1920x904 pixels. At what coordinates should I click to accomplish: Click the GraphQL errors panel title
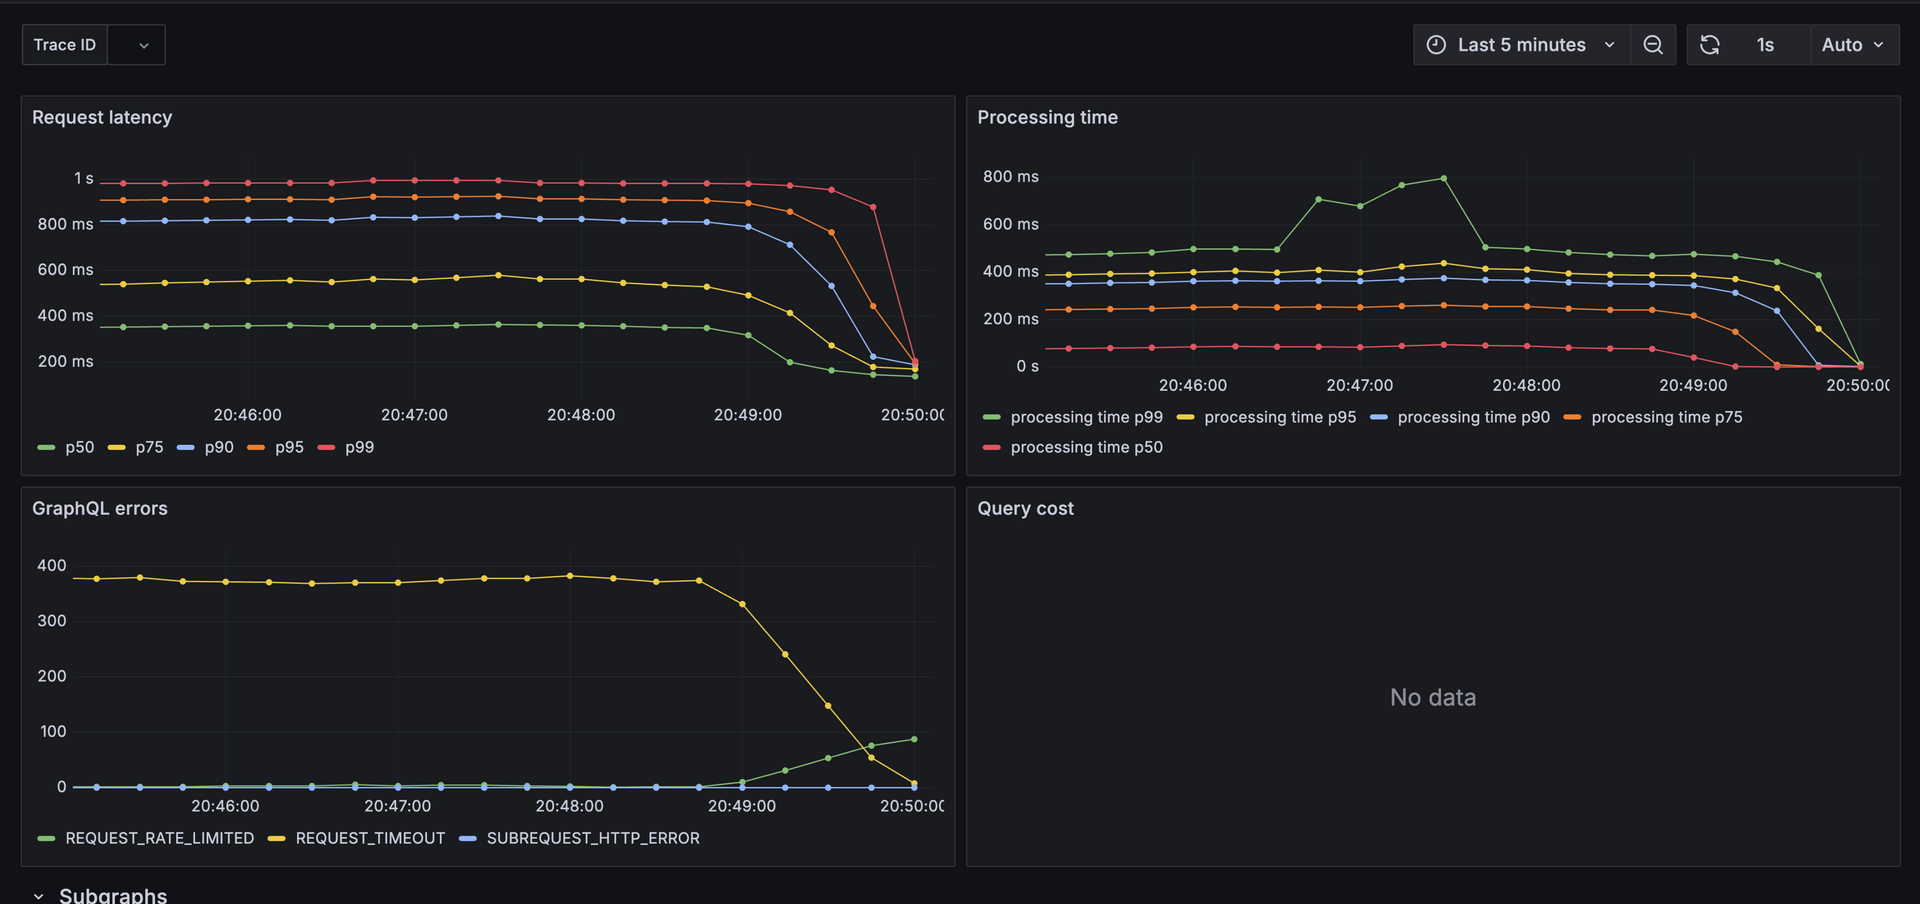100,508
